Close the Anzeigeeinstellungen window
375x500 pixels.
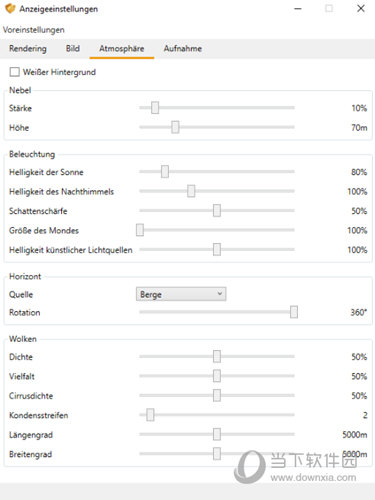[x=361, y=9]
